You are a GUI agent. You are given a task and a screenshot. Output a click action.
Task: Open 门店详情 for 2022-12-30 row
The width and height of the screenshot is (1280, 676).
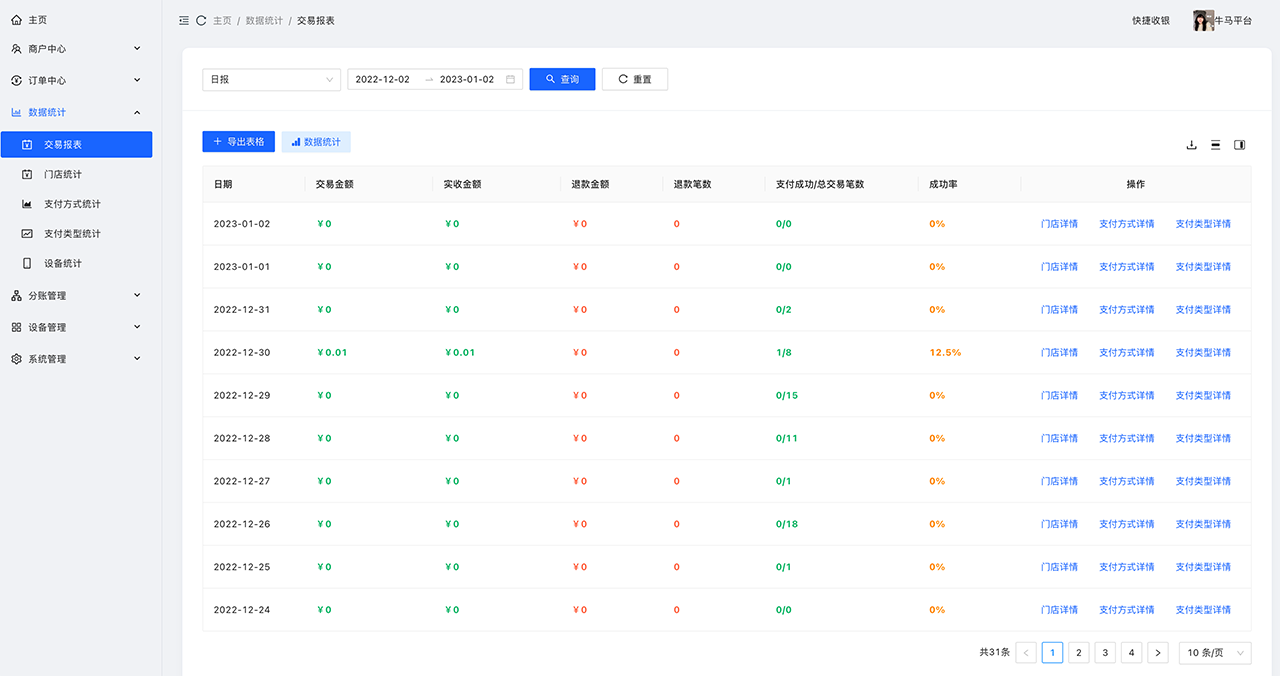(1059, 353)
